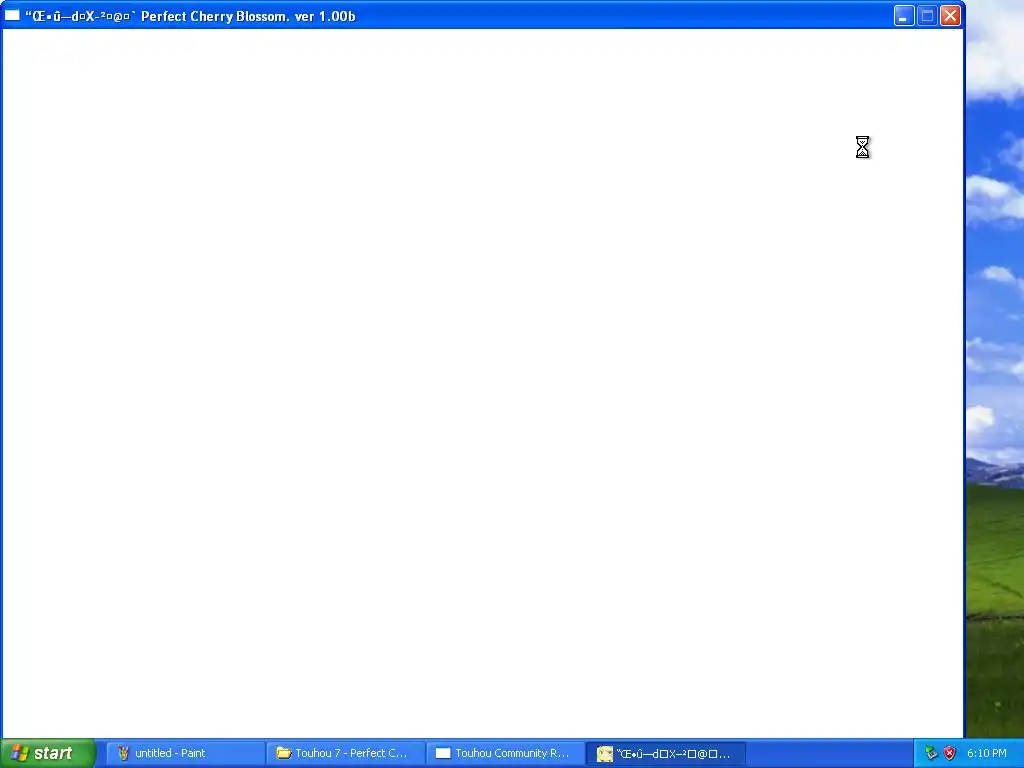
Task: Click the Paint icon in the taskbar
Action: (123, 753)
